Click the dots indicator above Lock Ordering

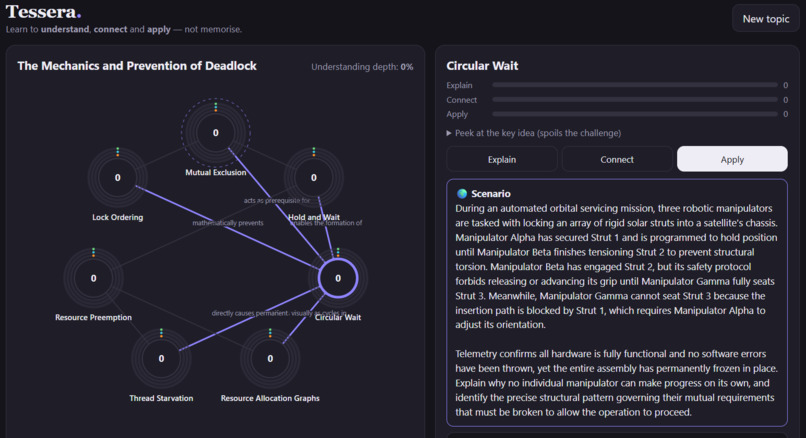point(118,152)
